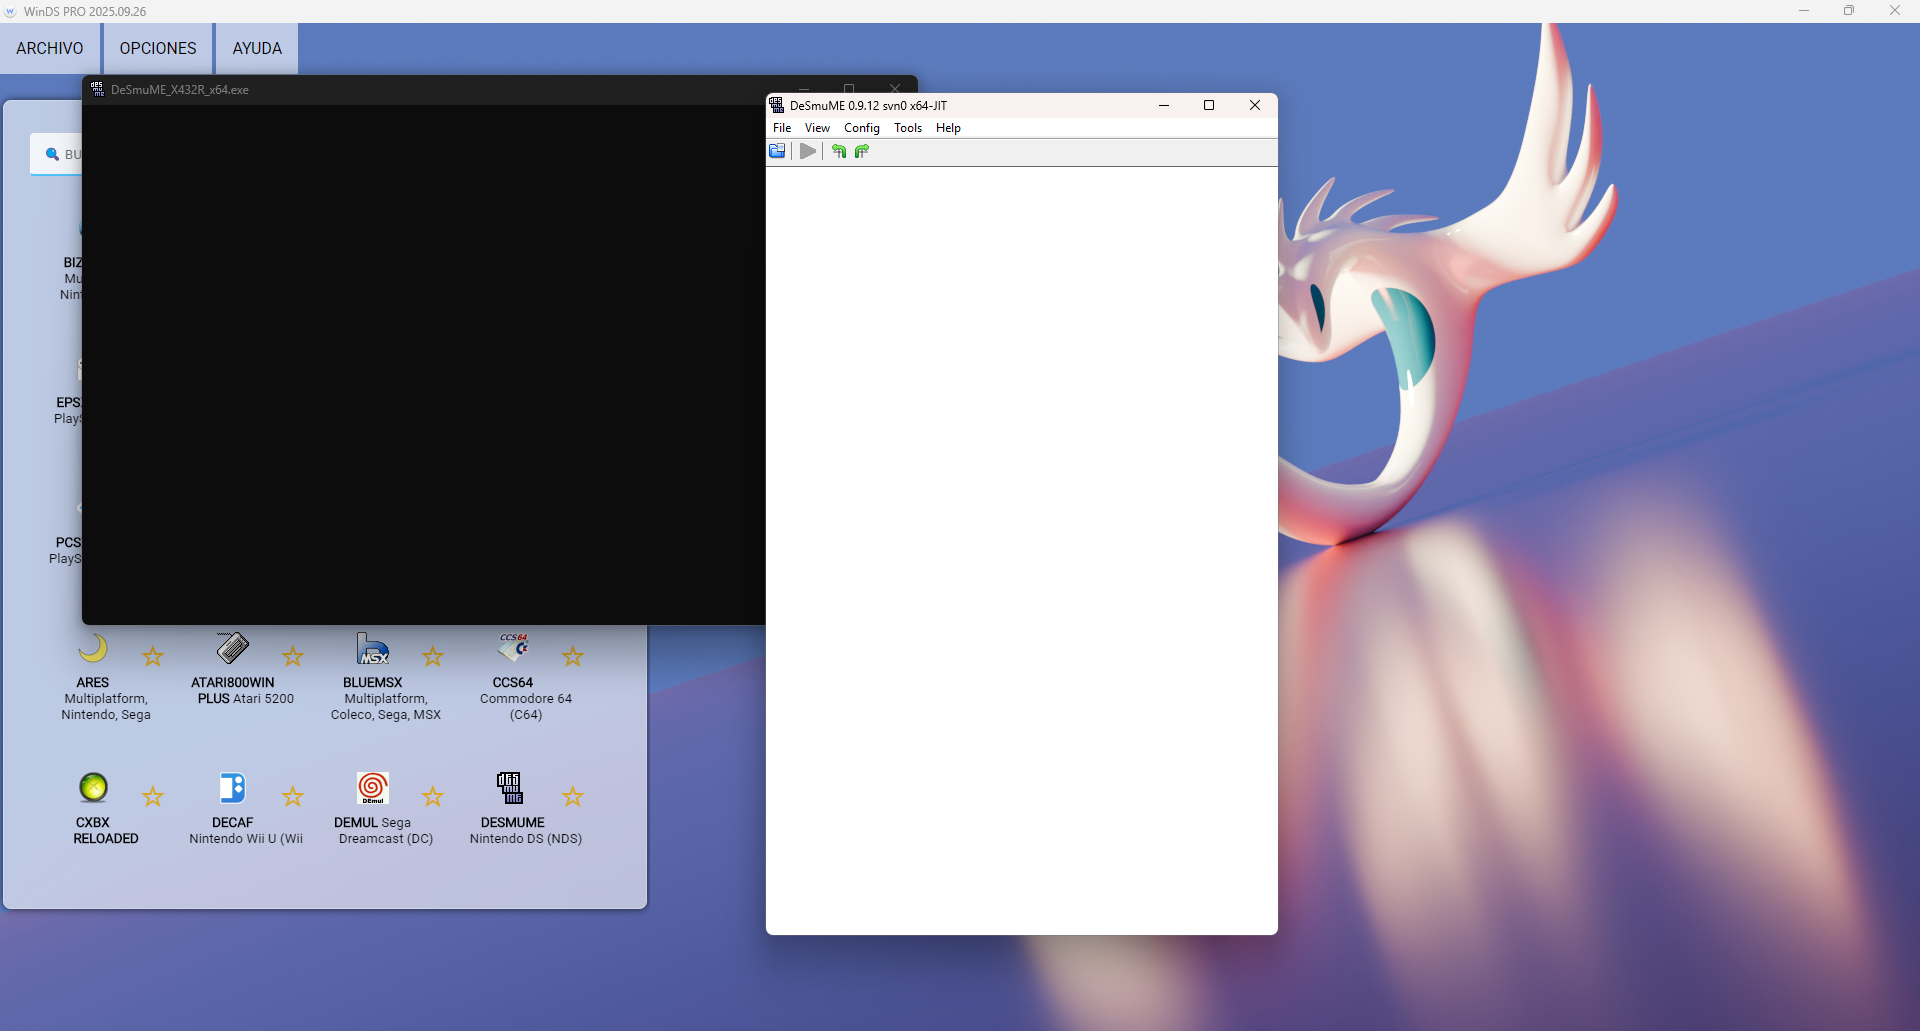
Task: Toggle favorite star for DESMUME
Action: [572, 796]
